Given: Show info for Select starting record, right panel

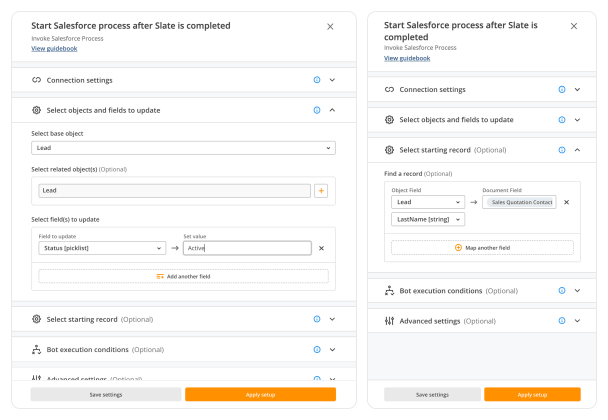Looking at the screenshot, I should tap(562, 150).
